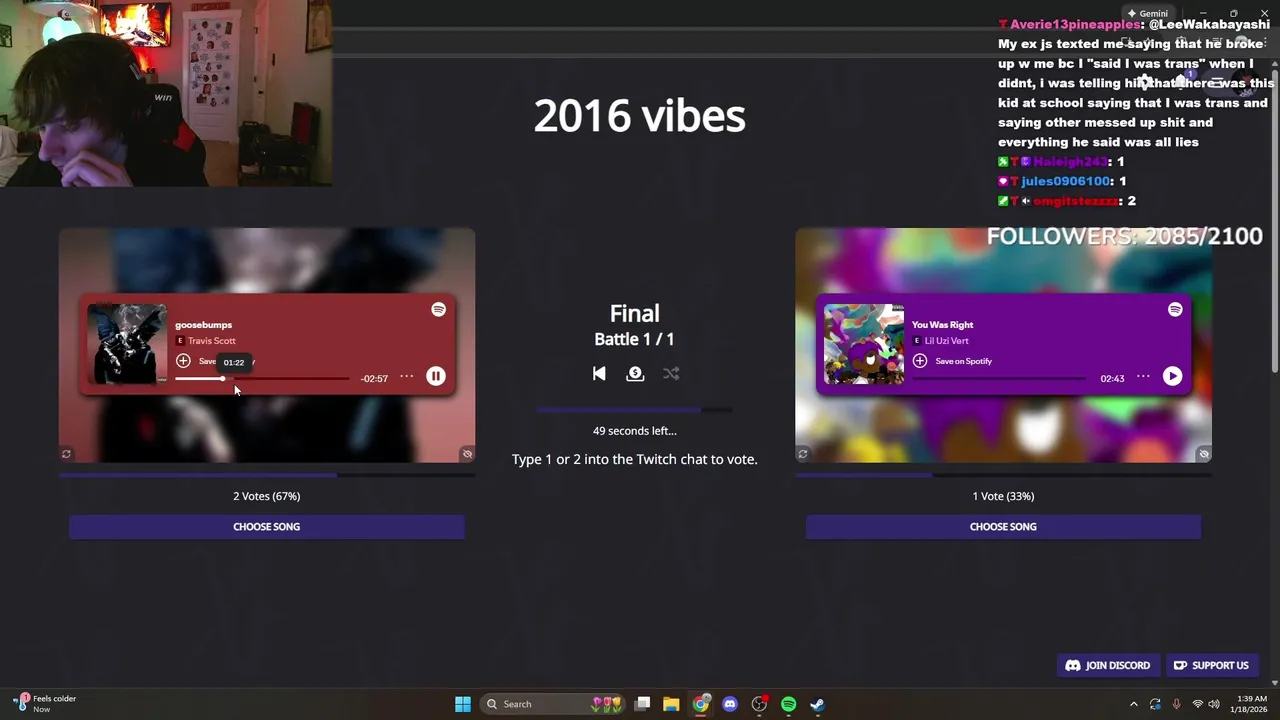
Task: Click the JOIN DISCORD button
Action: pos(1108,665)
